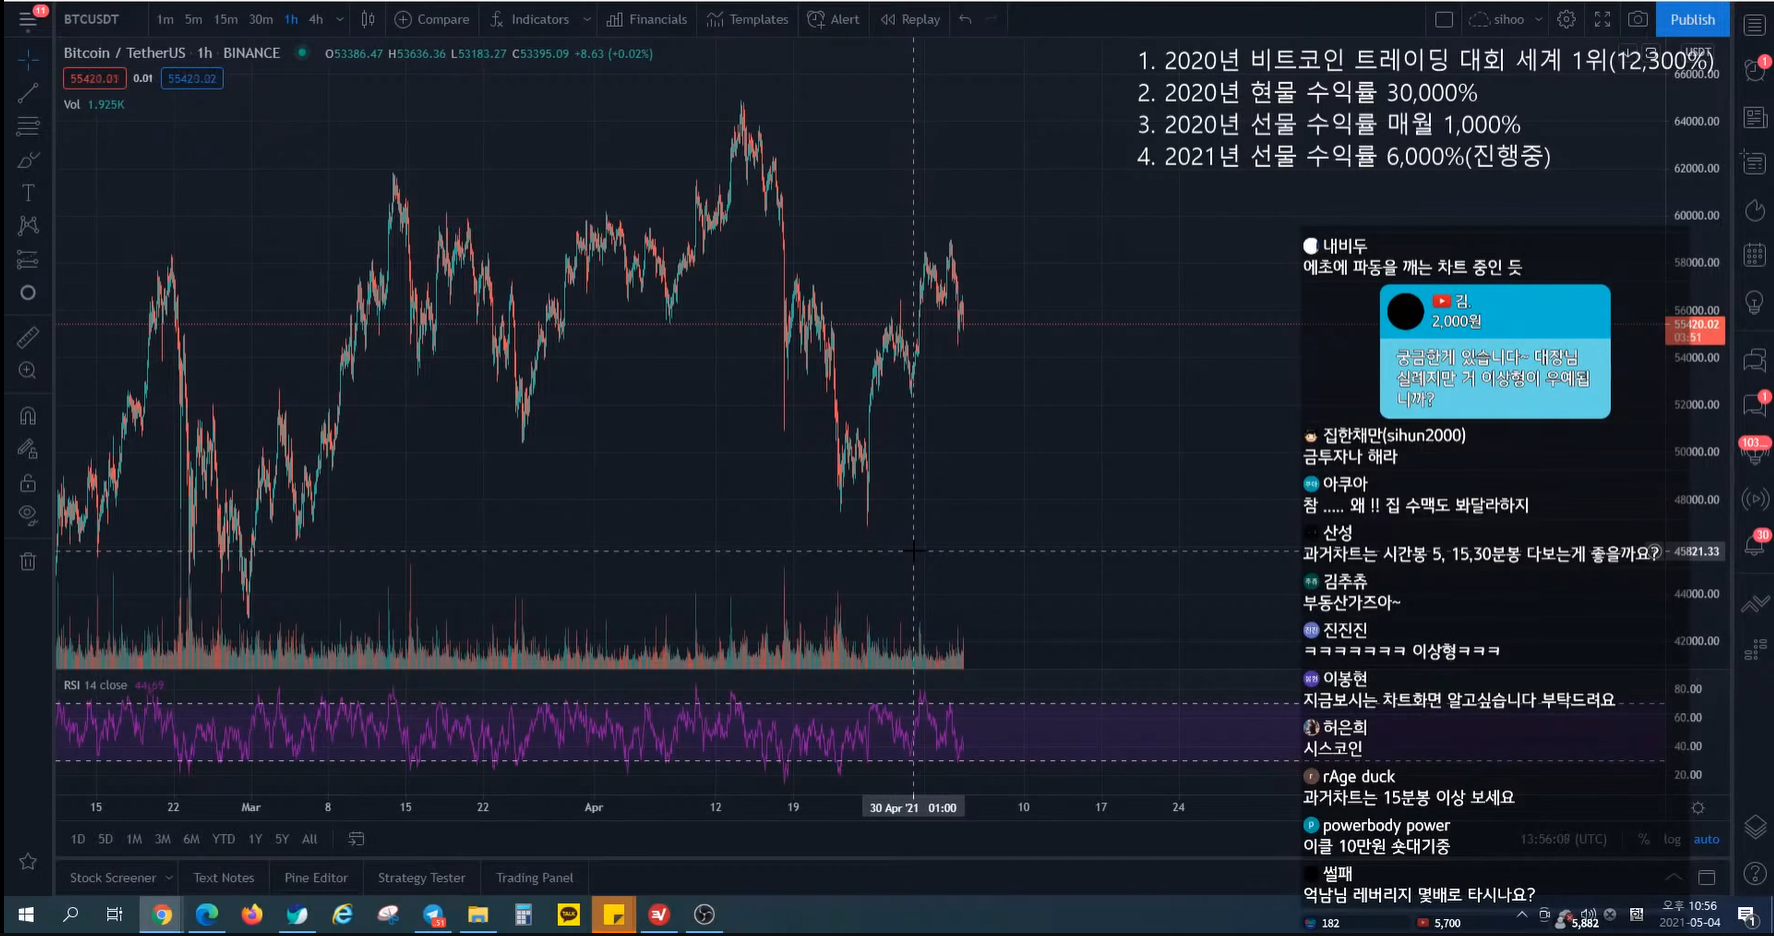
Task: Switch to the 30m timeframe
Action: (260, 19)
